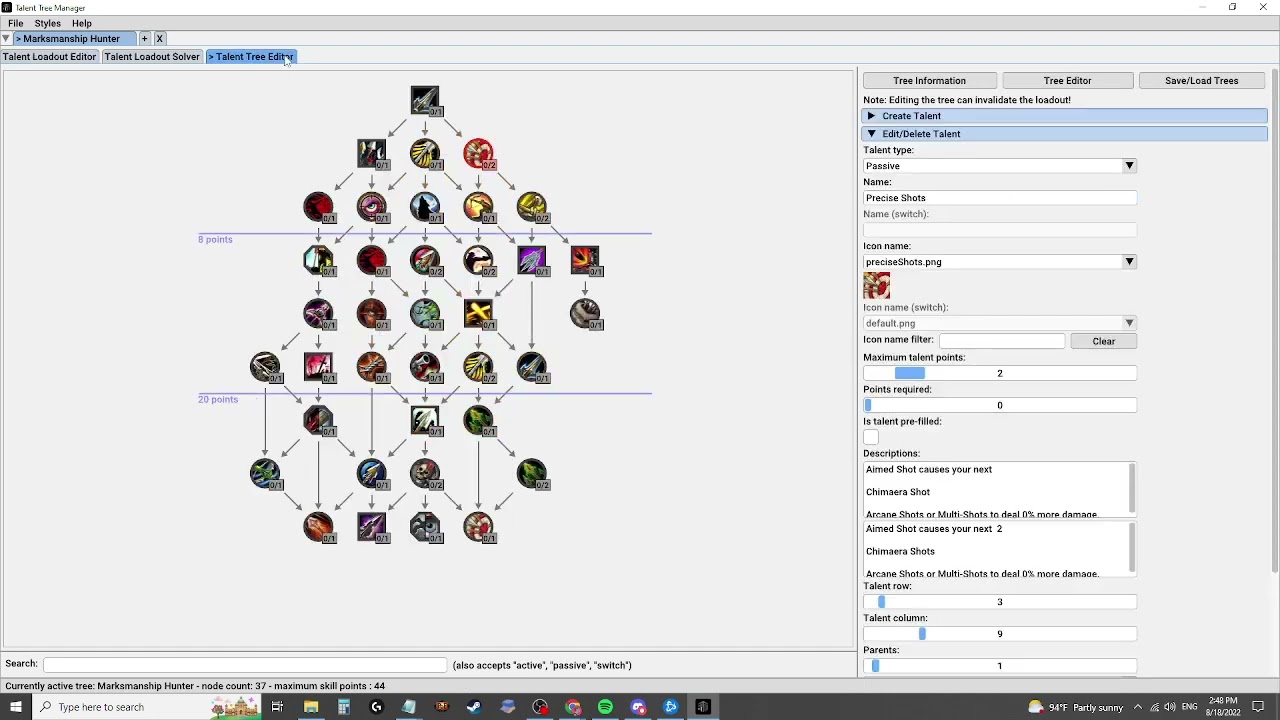Viewport: 1280px width, 720px height.
Task: Click the skull talent node
Action: (x=425, y=474)
